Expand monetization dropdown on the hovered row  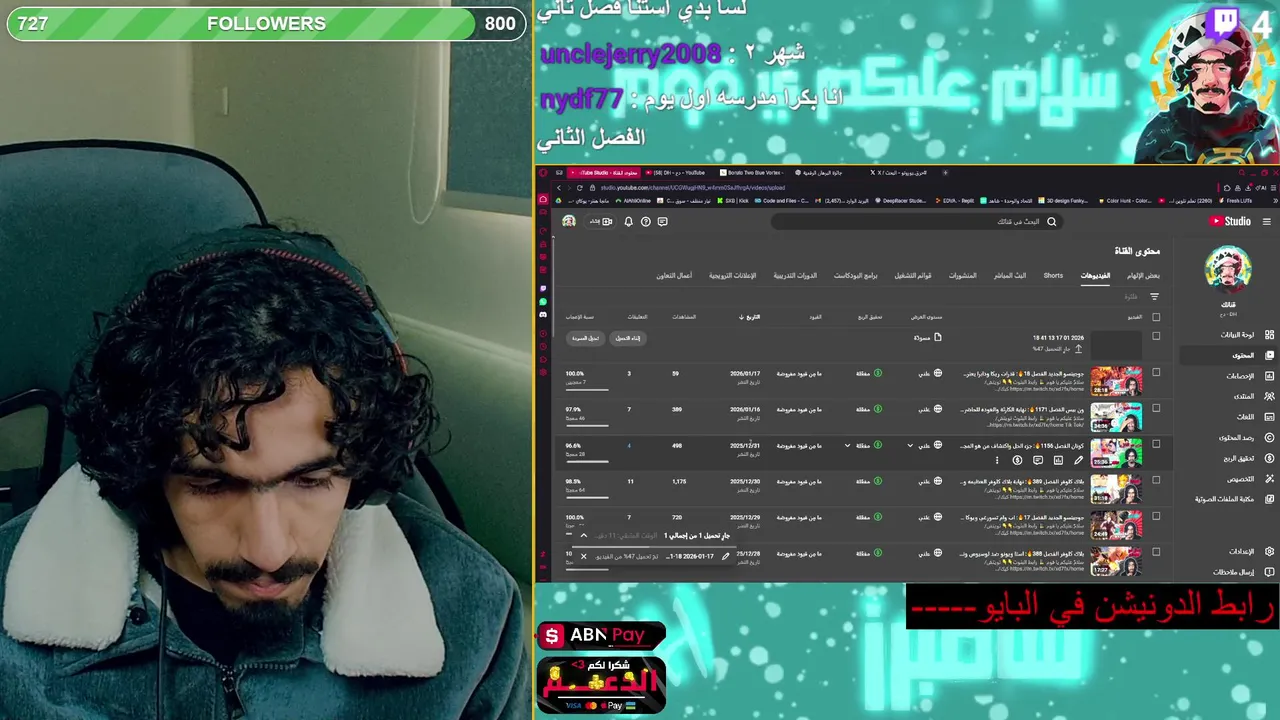[x=848, y=445]
